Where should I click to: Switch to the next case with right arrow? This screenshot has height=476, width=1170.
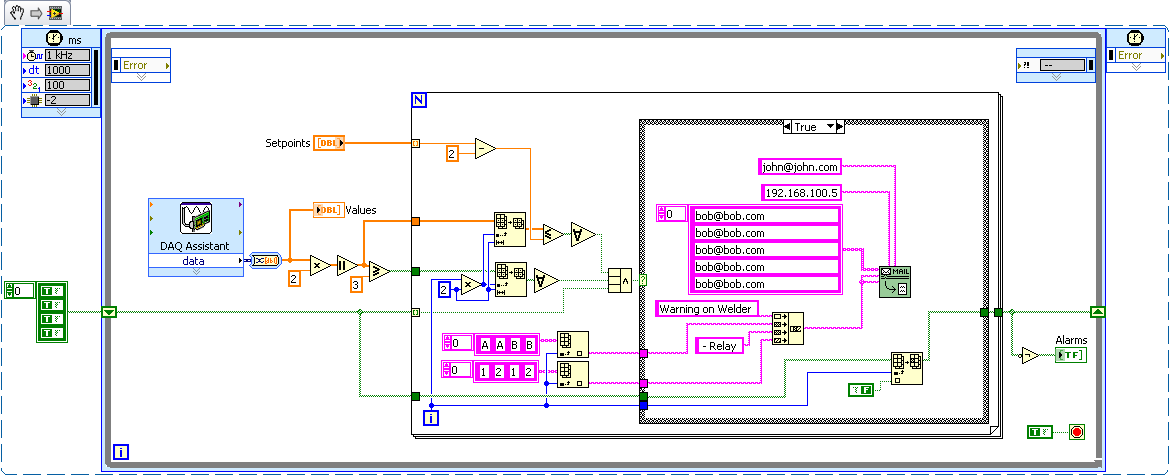click(x=840, y=127)
